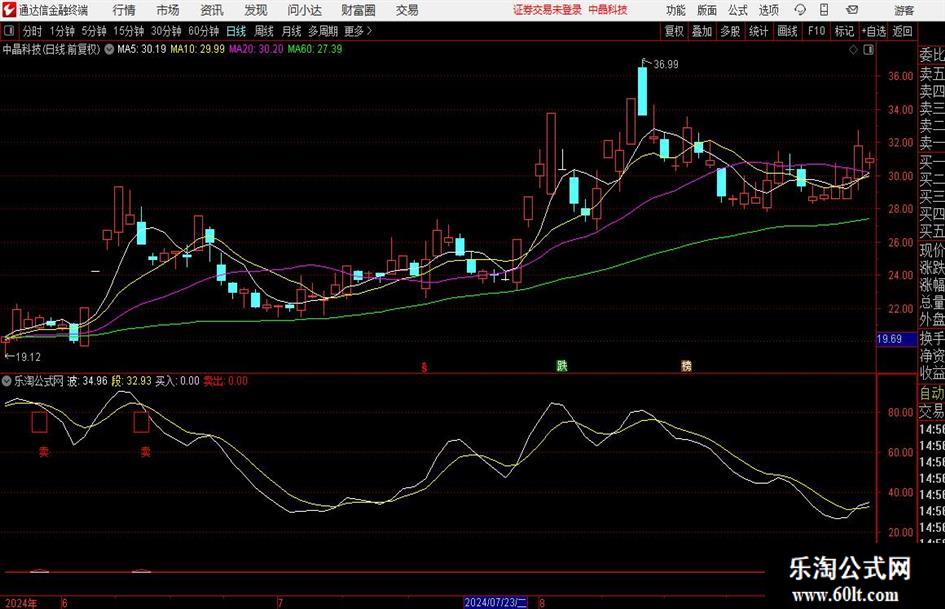This screenshot has width=945, height=609.
Task: Click the 买入: 0.00 indicator value
Action: pos(177,381)
